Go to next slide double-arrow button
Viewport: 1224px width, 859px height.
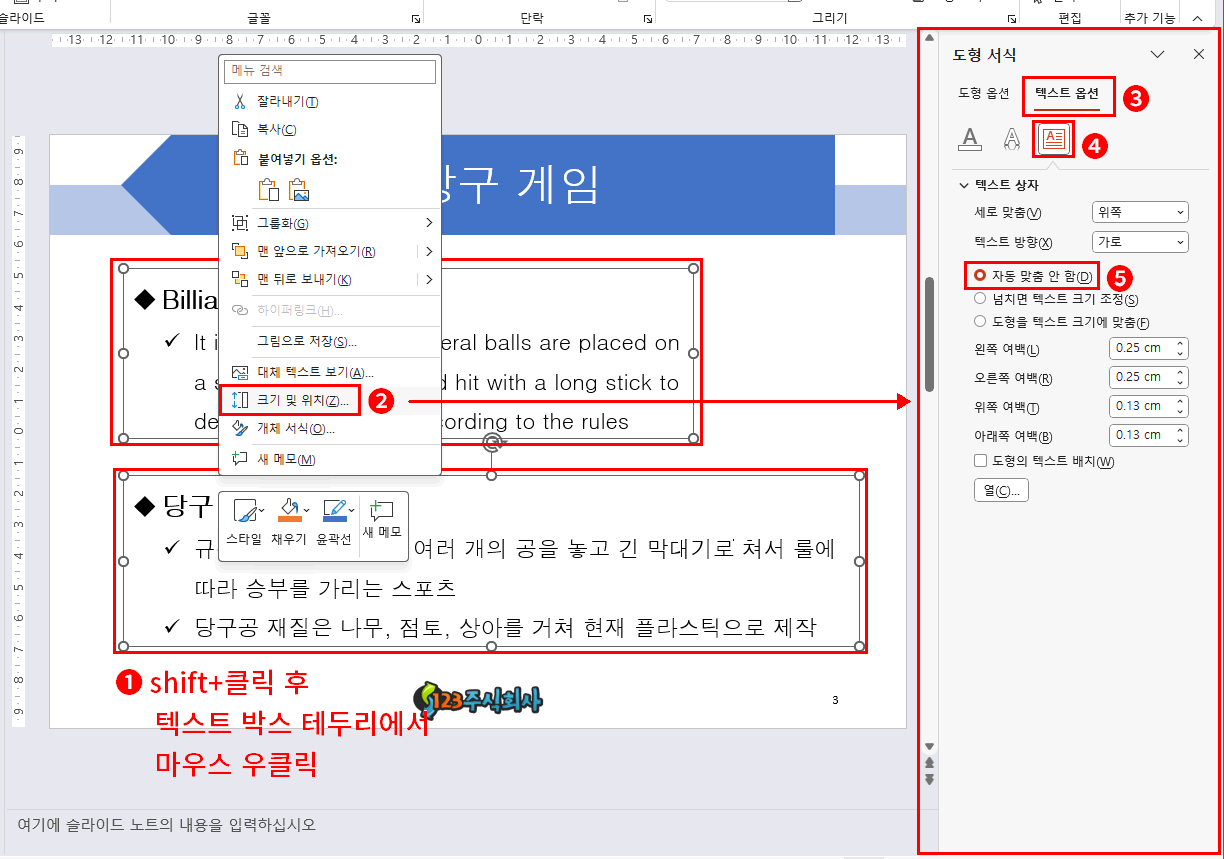pyautogui.click(x=929, y=779)
